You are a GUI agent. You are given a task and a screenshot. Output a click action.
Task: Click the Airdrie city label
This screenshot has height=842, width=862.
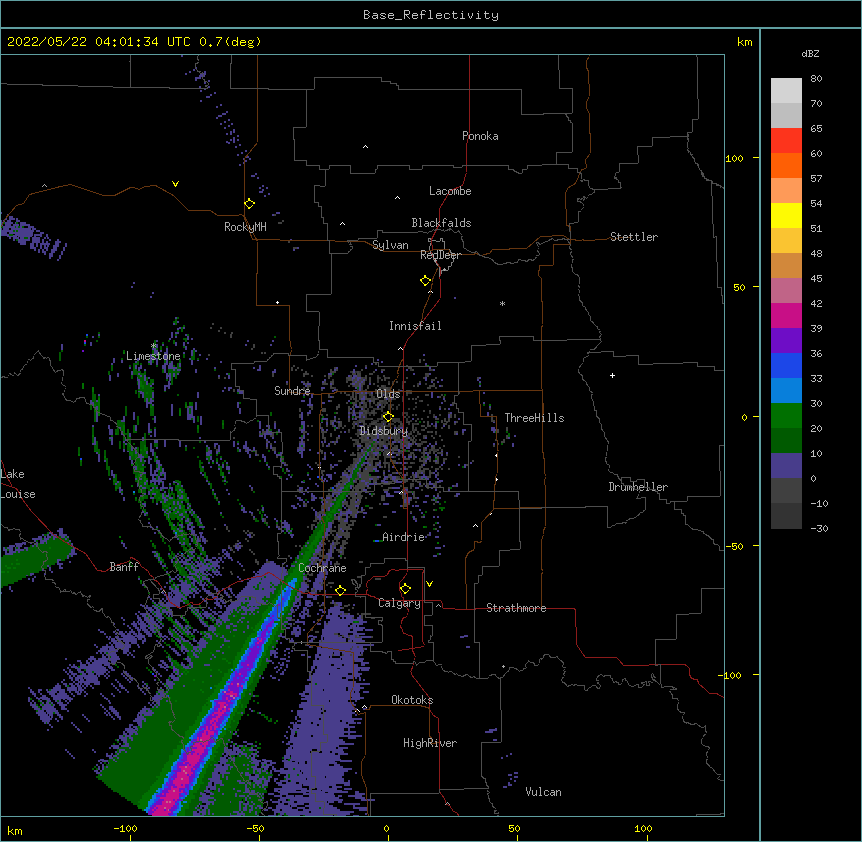pos(403,537)
